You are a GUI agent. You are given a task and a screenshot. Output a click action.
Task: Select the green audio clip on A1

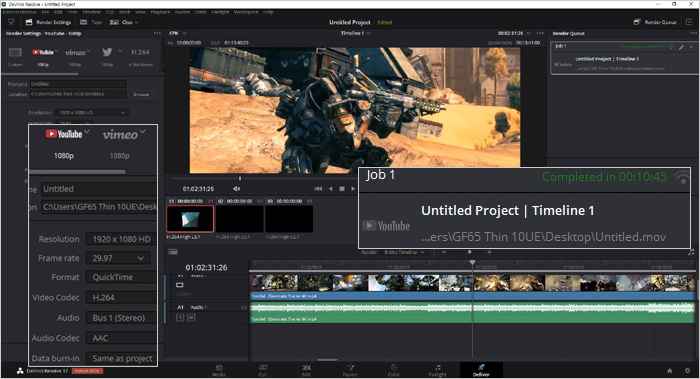coord(472,313)
